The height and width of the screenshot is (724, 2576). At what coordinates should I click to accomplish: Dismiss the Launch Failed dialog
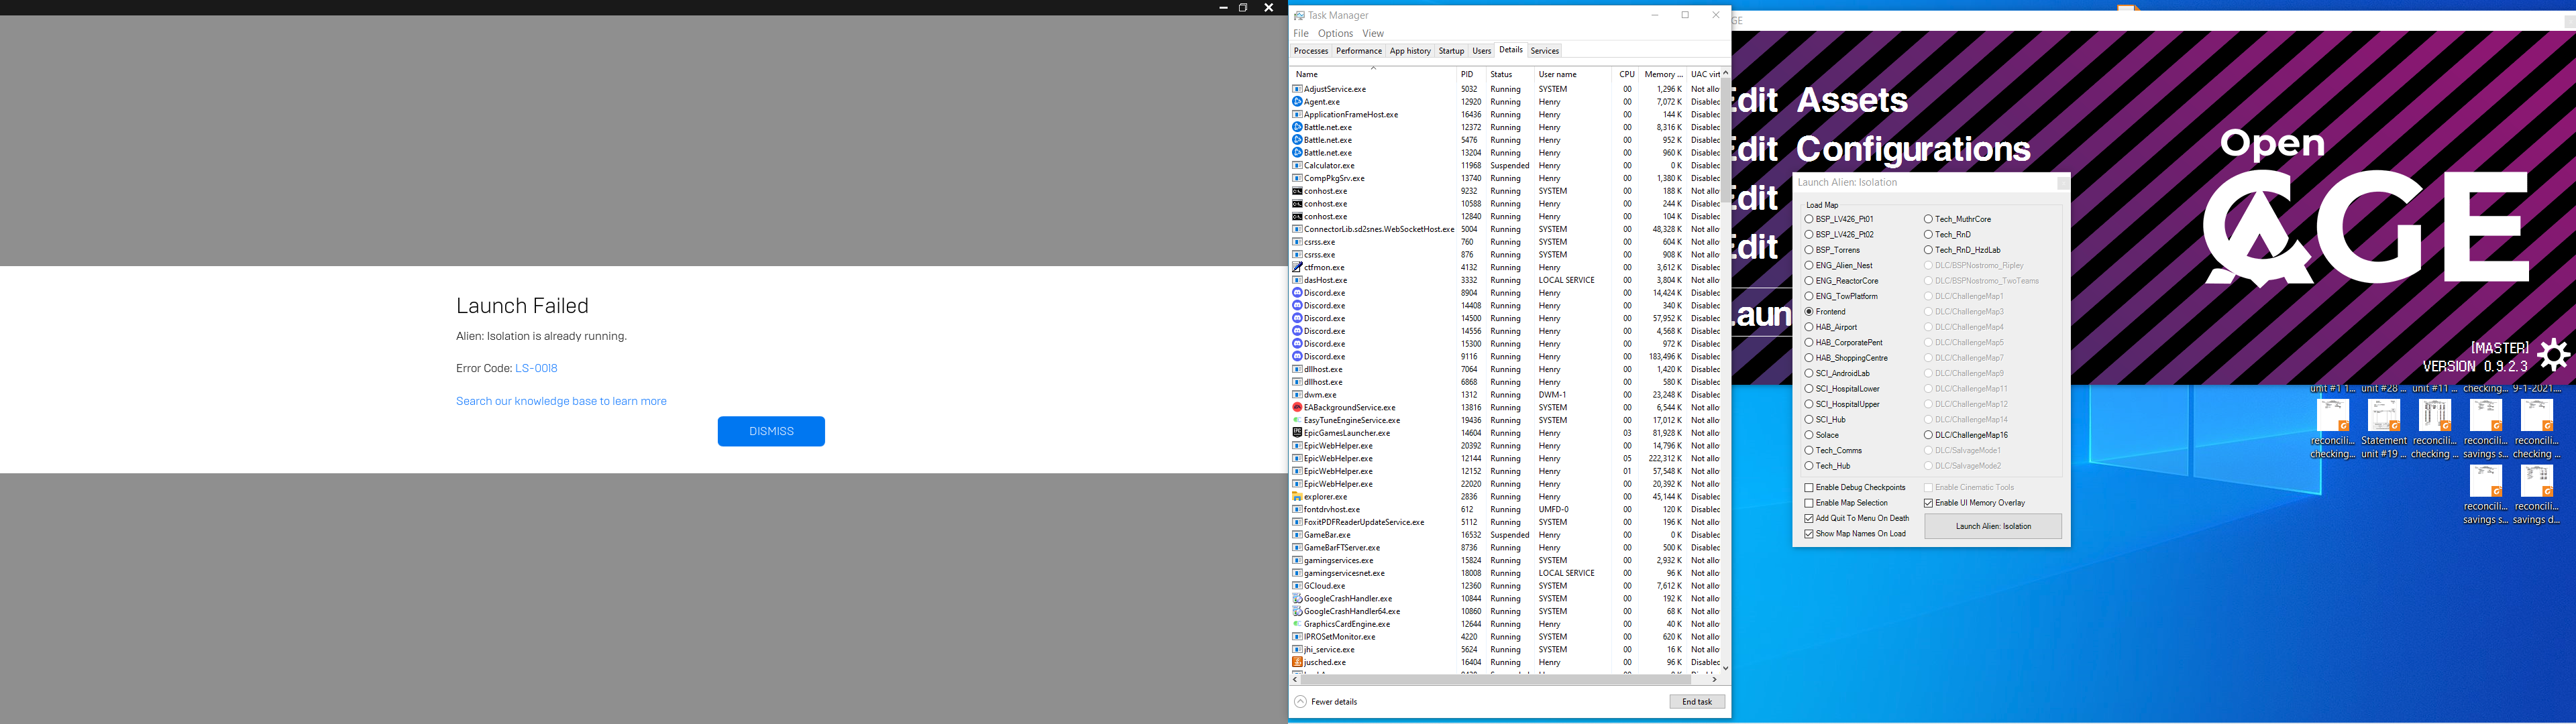pos(770,431)
